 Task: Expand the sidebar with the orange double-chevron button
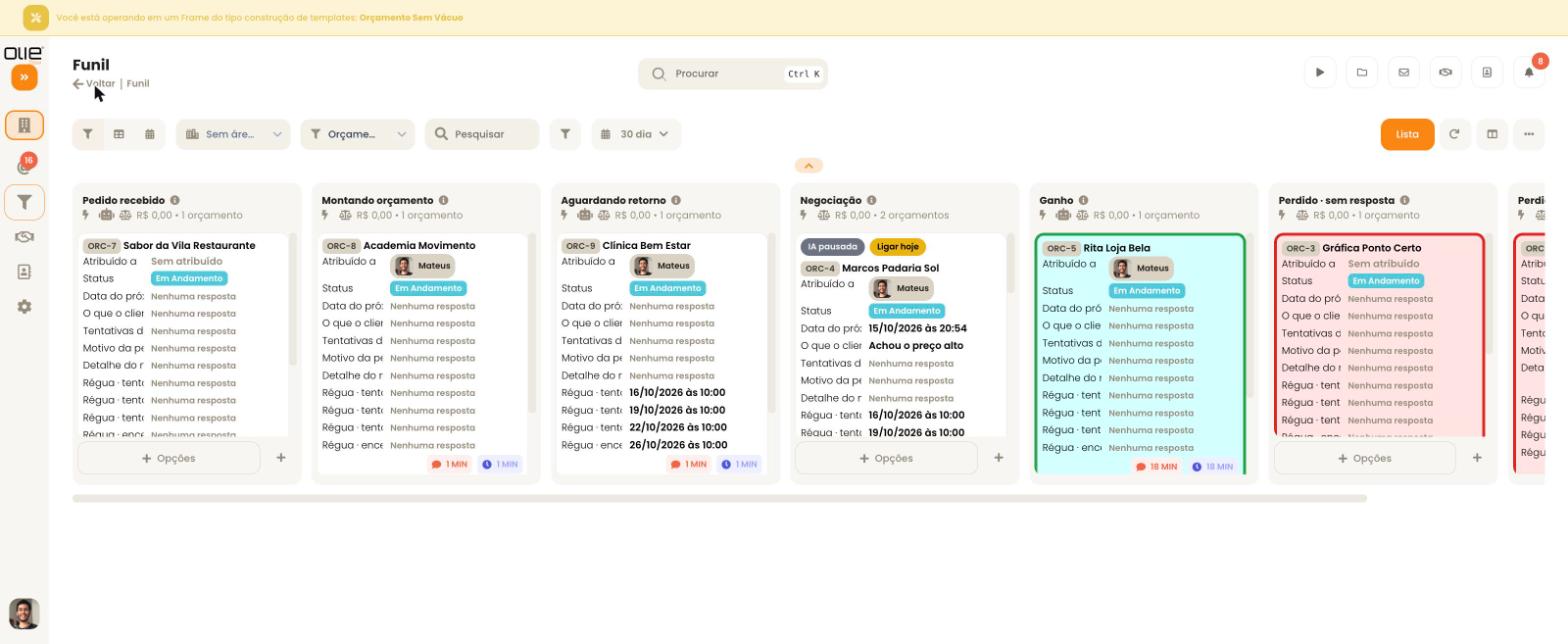coord(24,77)
